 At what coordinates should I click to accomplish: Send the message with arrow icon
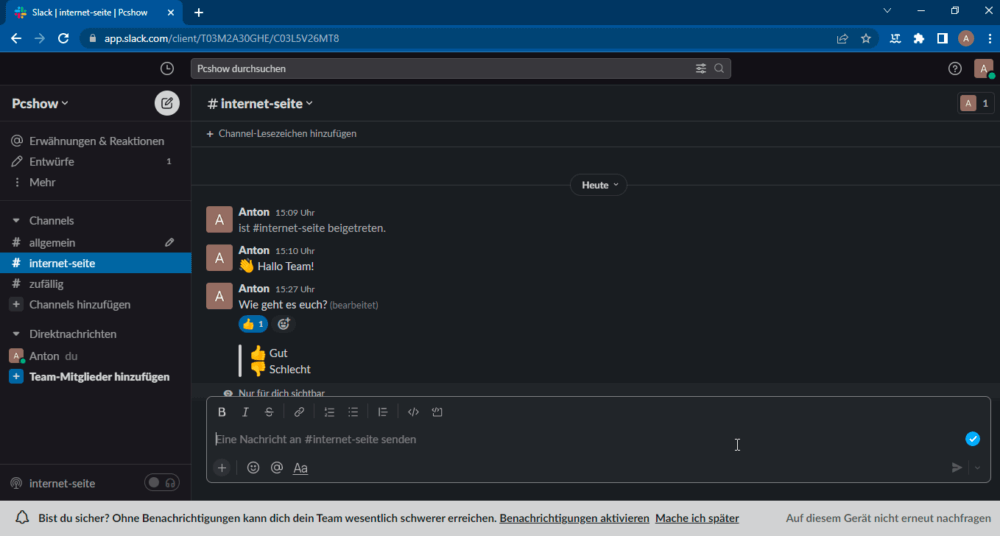[x=956, y=468]
